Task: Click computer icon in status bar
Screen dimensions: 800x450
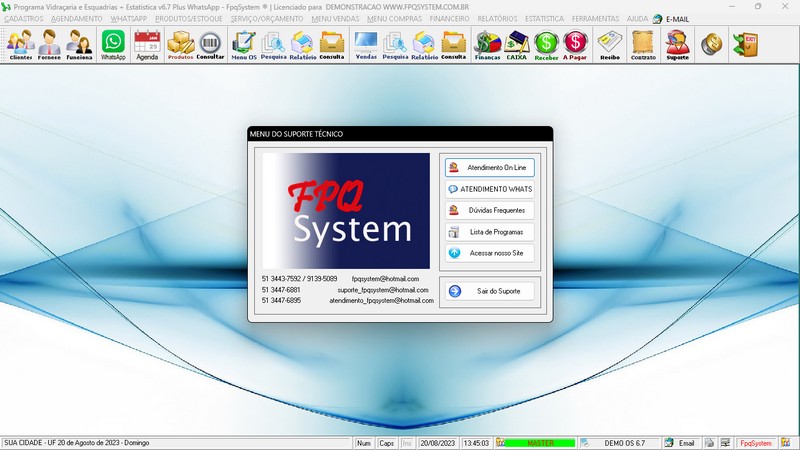Action: 725,443
